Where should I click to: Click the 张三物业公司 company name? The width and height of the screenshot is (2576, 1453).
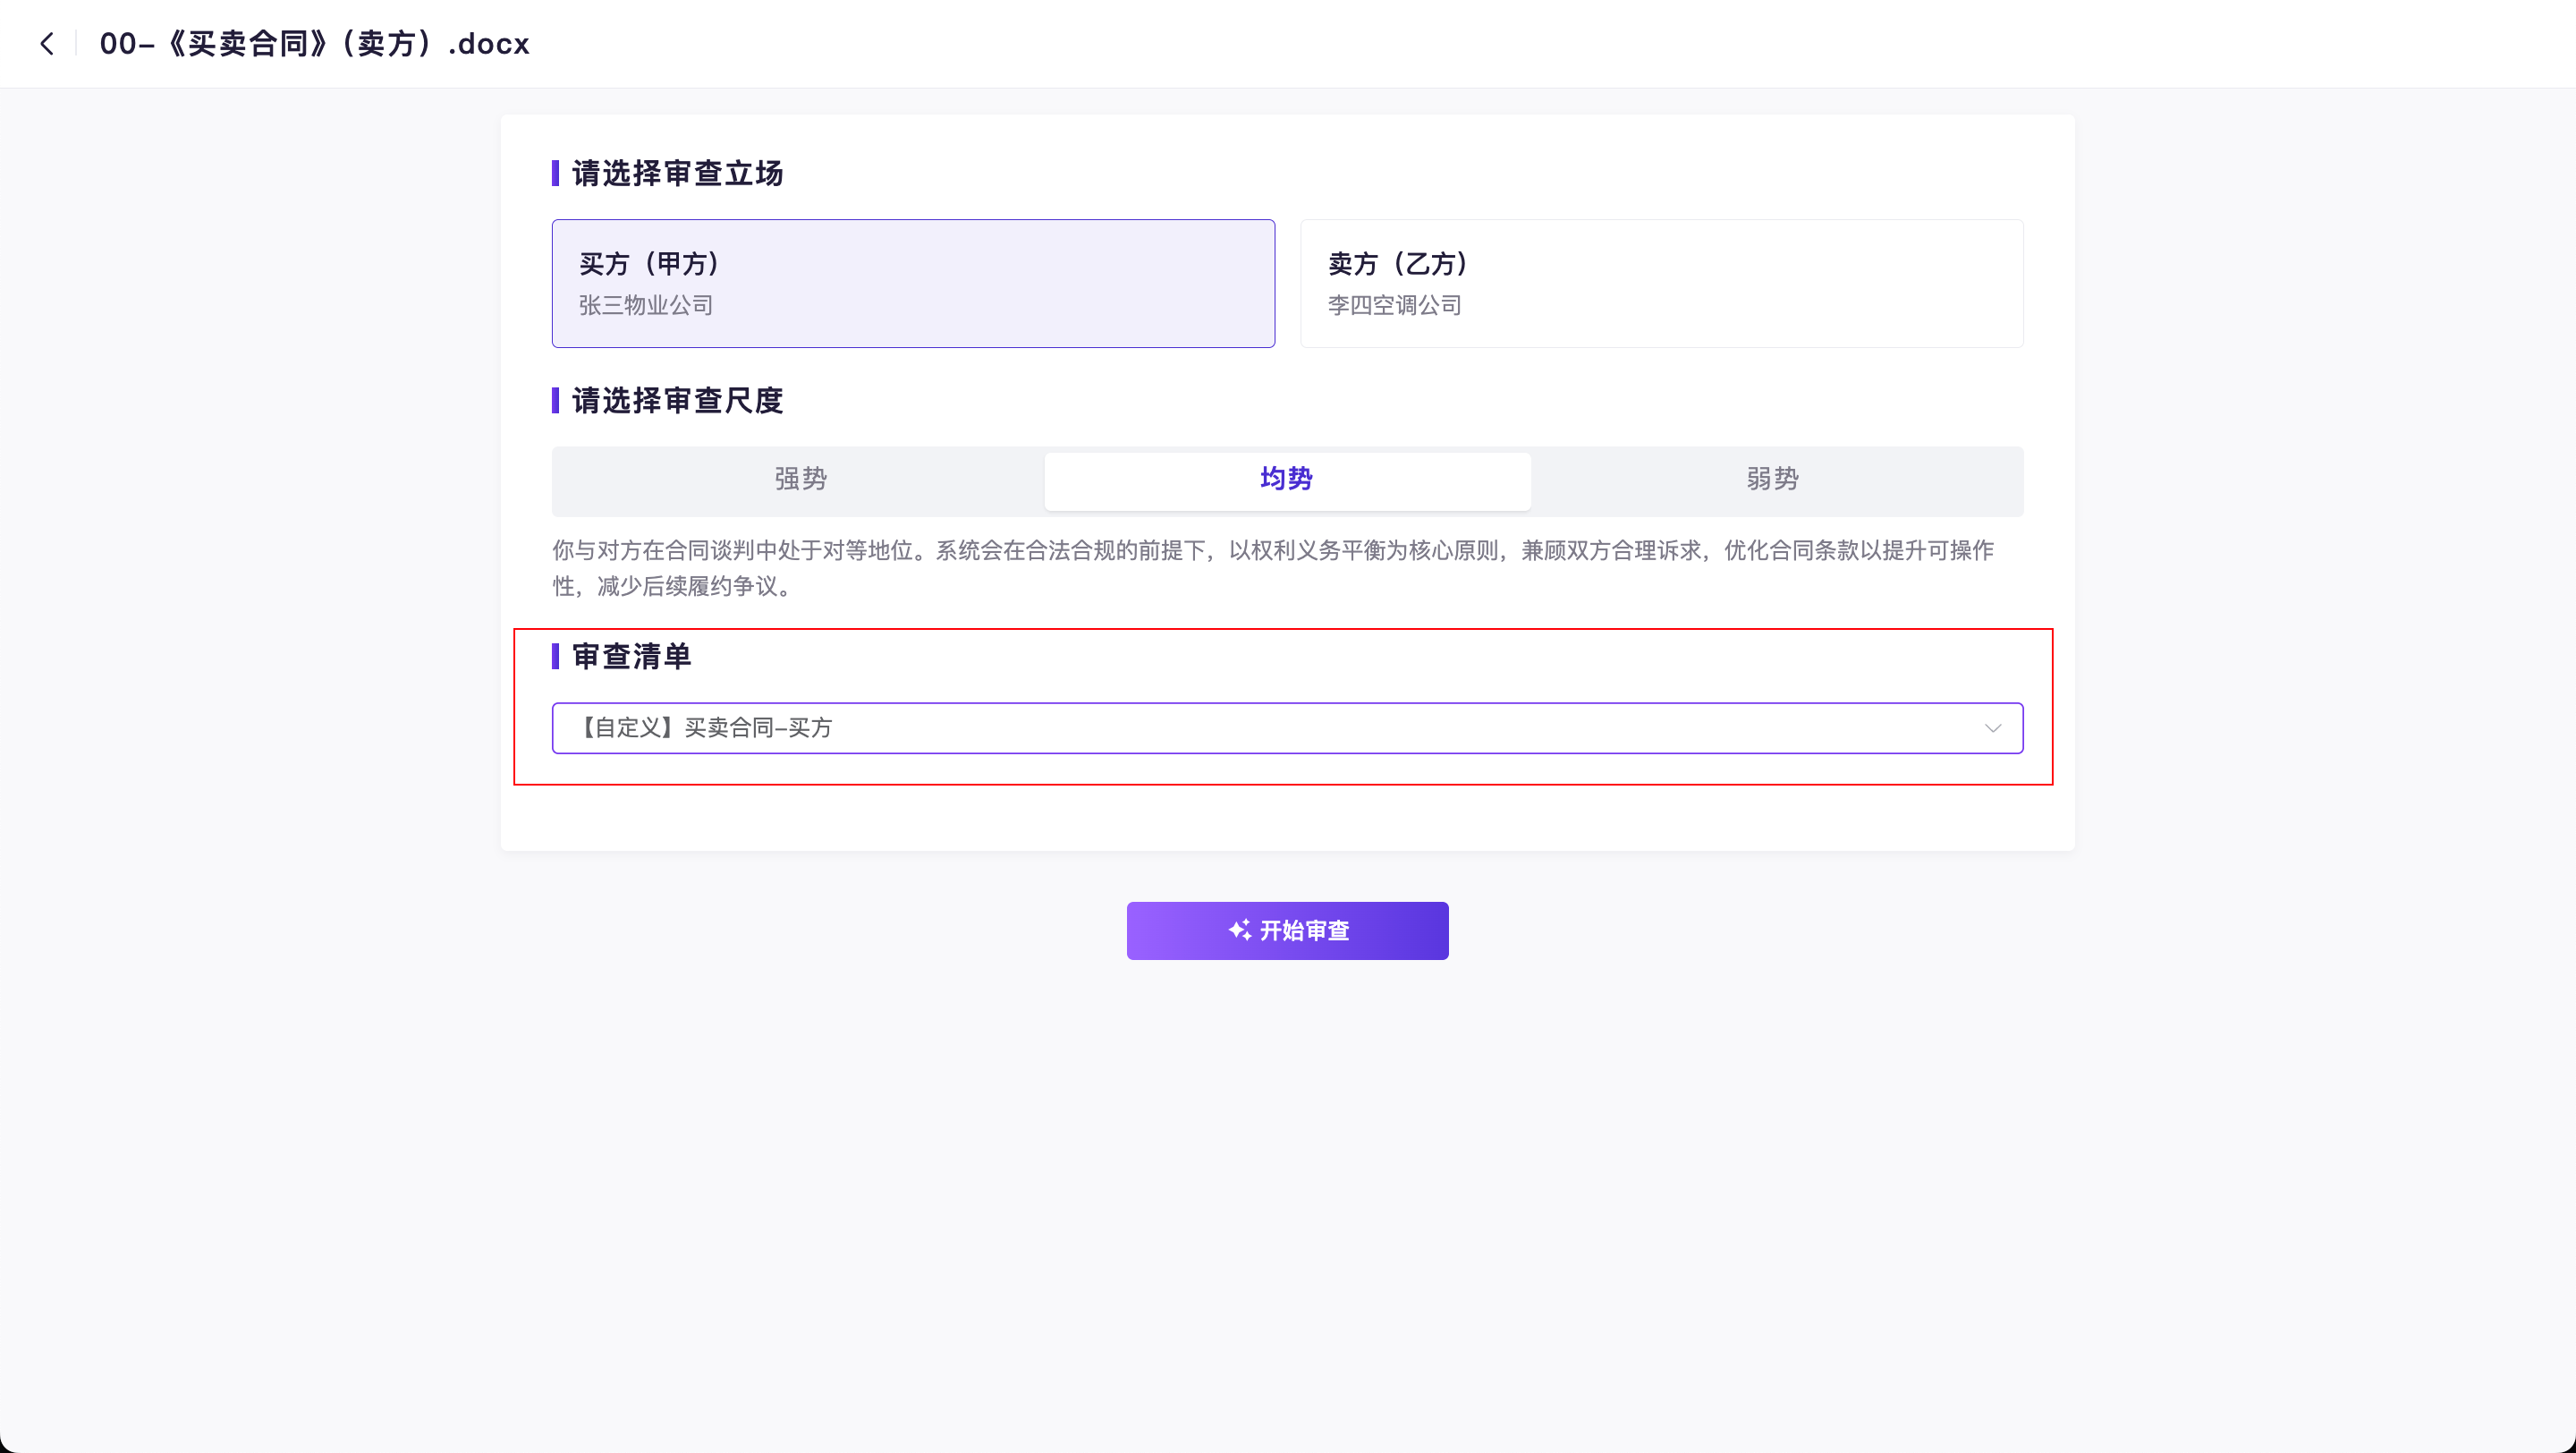click(x=645, y=305)
